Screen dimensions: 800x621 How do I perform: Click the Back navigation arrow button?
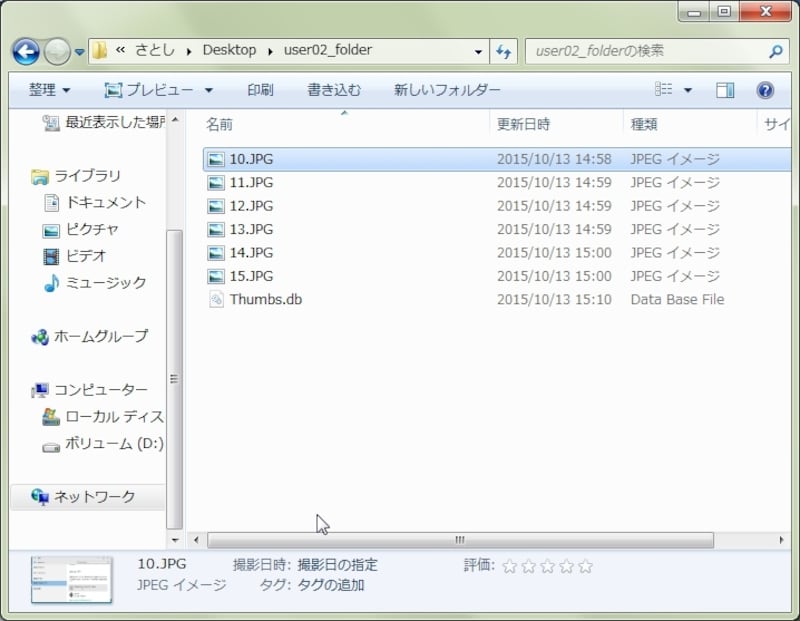click(x=27, y=51)
